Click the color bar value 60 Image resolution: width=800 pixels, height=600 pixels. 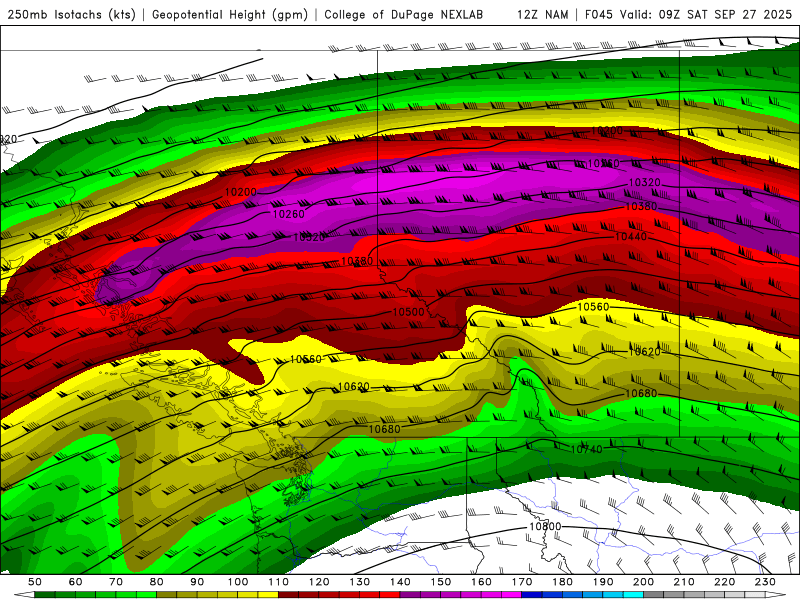(76, 582)
